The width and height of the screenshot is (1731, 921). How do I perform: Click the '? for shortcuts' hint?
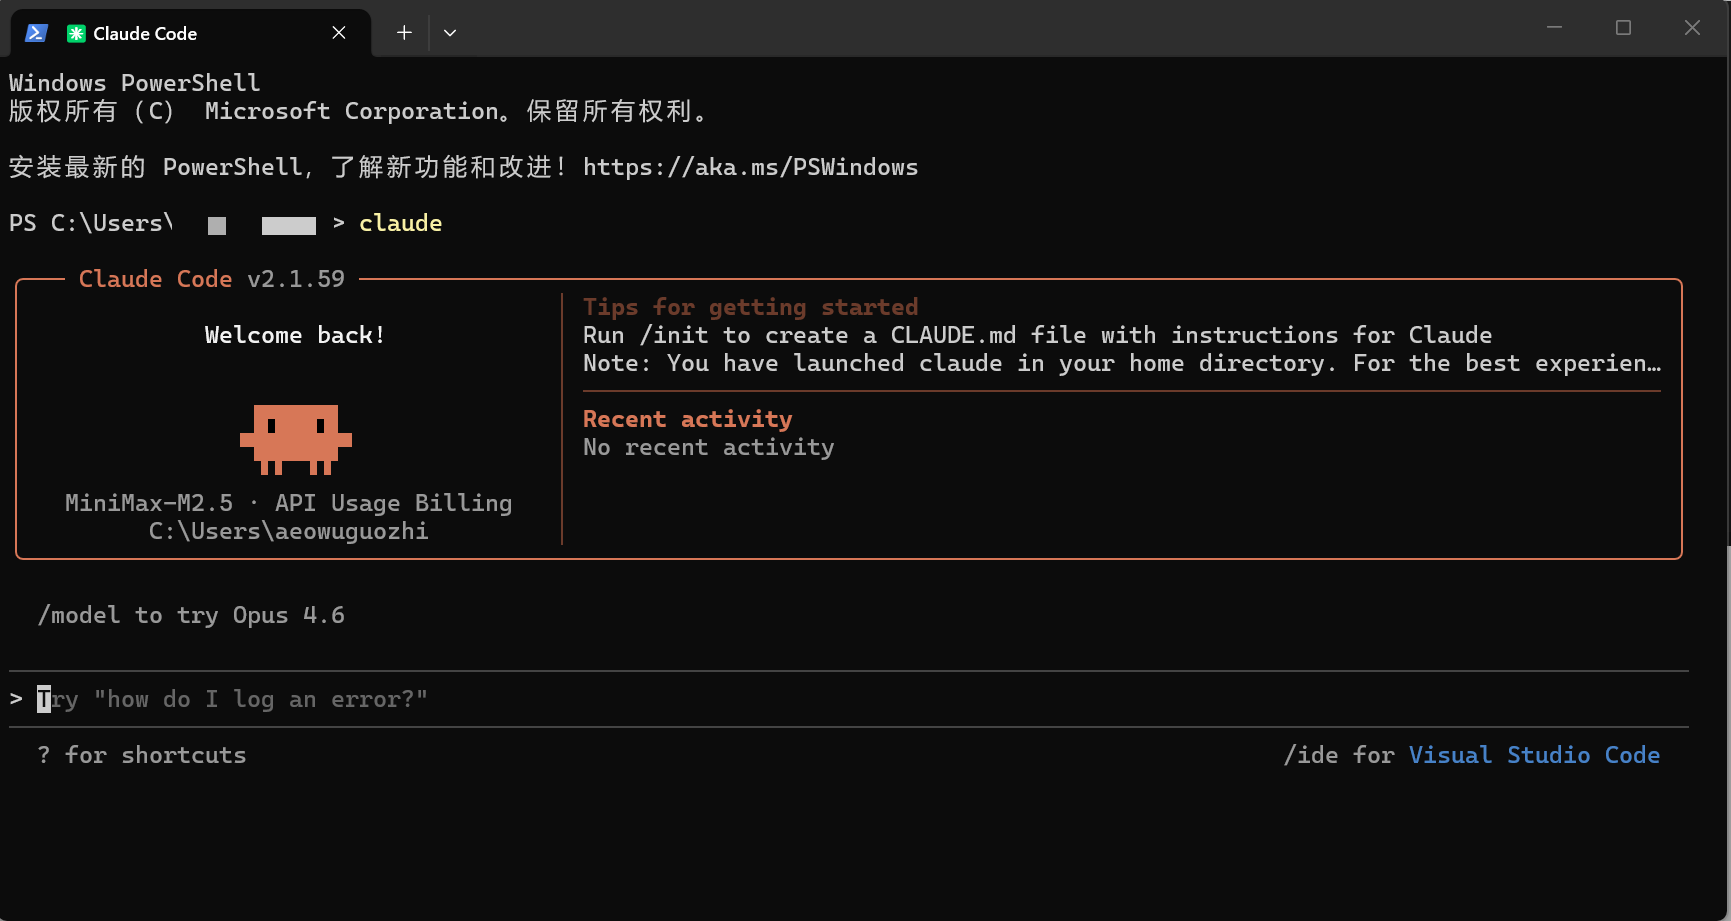(x=141, y=755)
